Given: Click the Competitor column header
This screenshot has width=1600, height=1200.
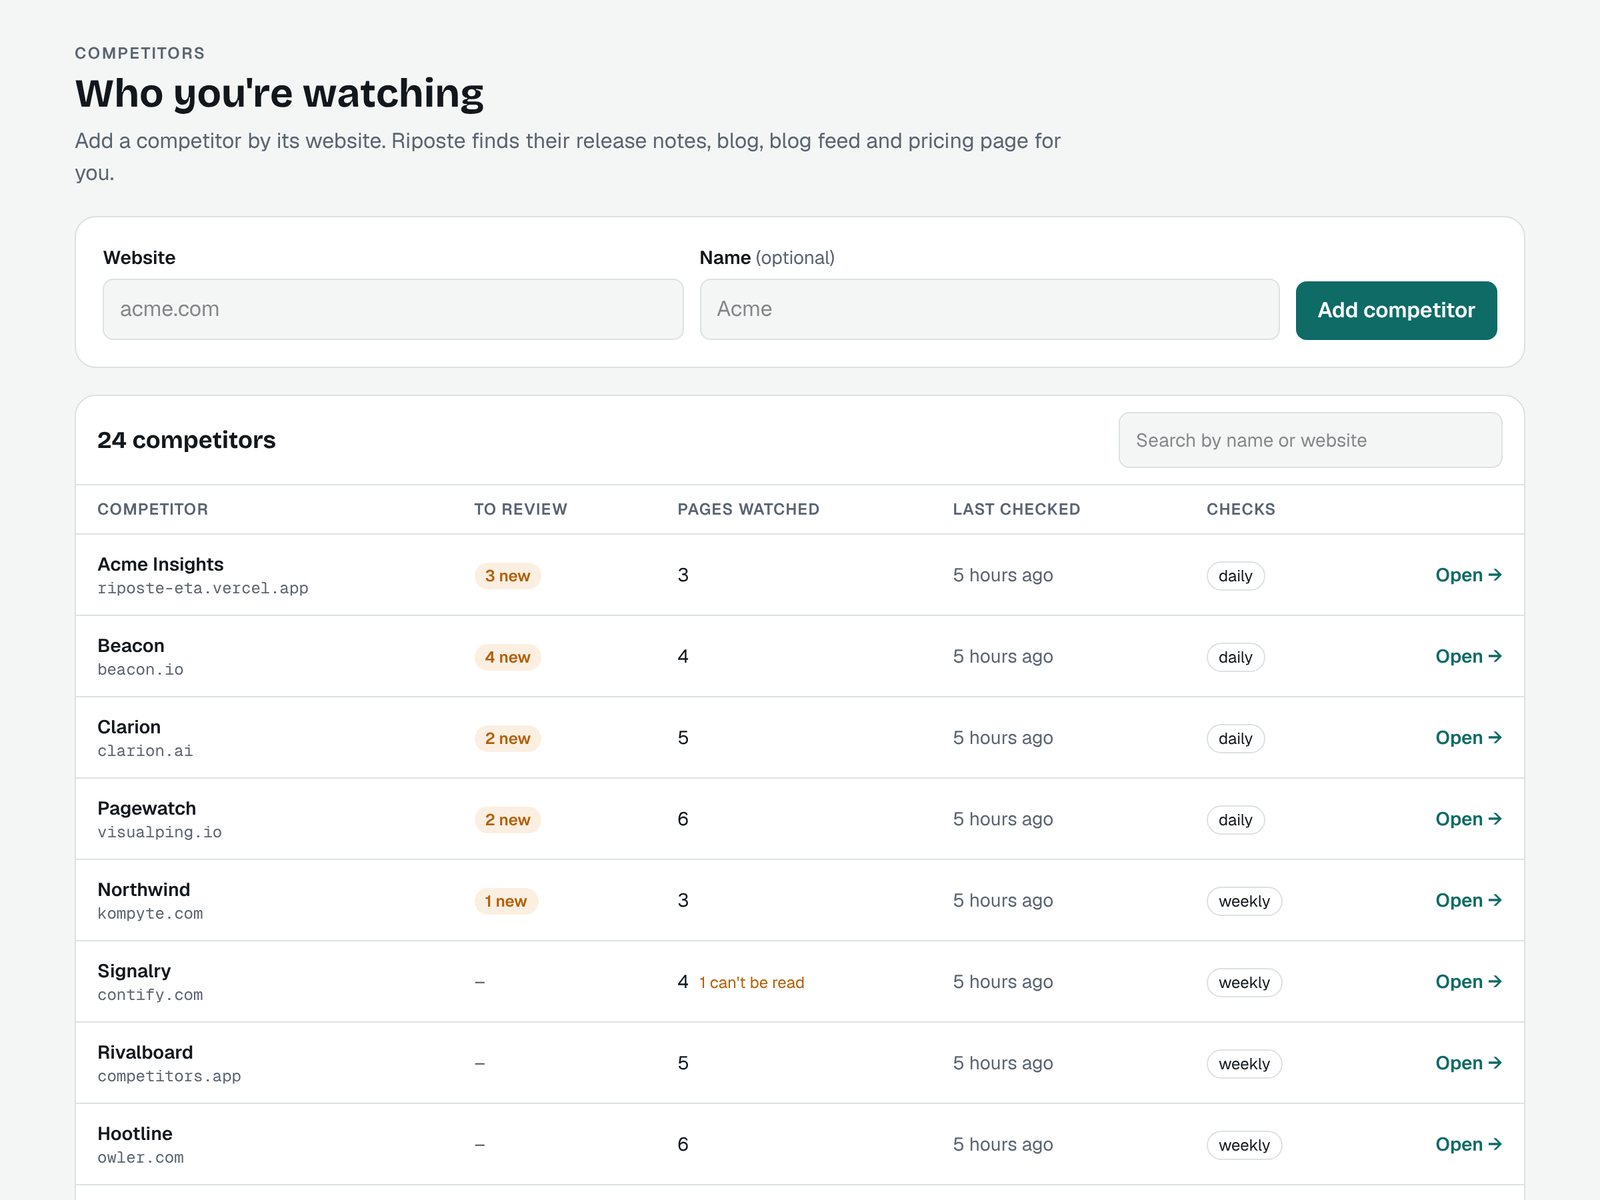Looking at the screenshot, I should pos(153,509).
